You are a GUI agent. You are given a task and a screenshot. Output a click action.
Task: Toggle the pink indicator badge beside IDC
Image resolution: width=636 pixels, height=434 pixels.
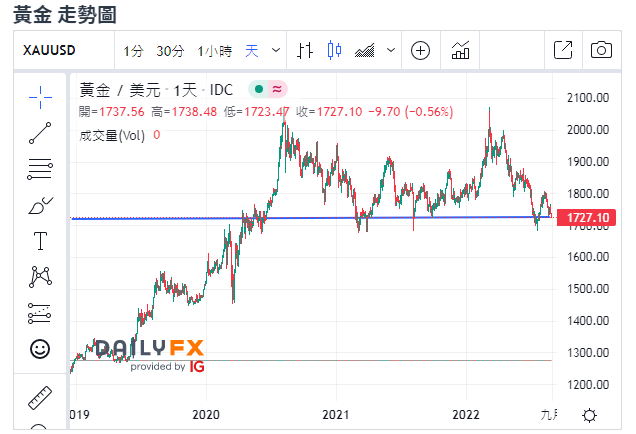(x=274, y=88)
